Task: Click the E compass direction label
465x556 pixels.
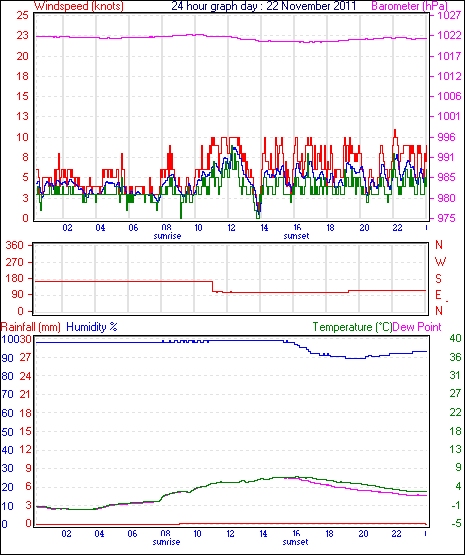Action: click(438, 295)
